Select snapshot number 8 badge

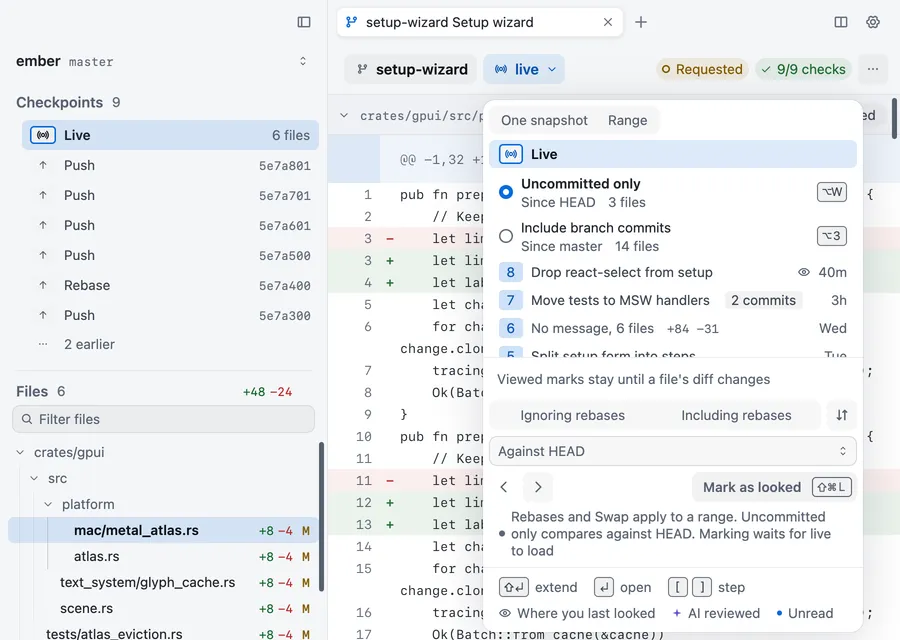click(510, 272)
